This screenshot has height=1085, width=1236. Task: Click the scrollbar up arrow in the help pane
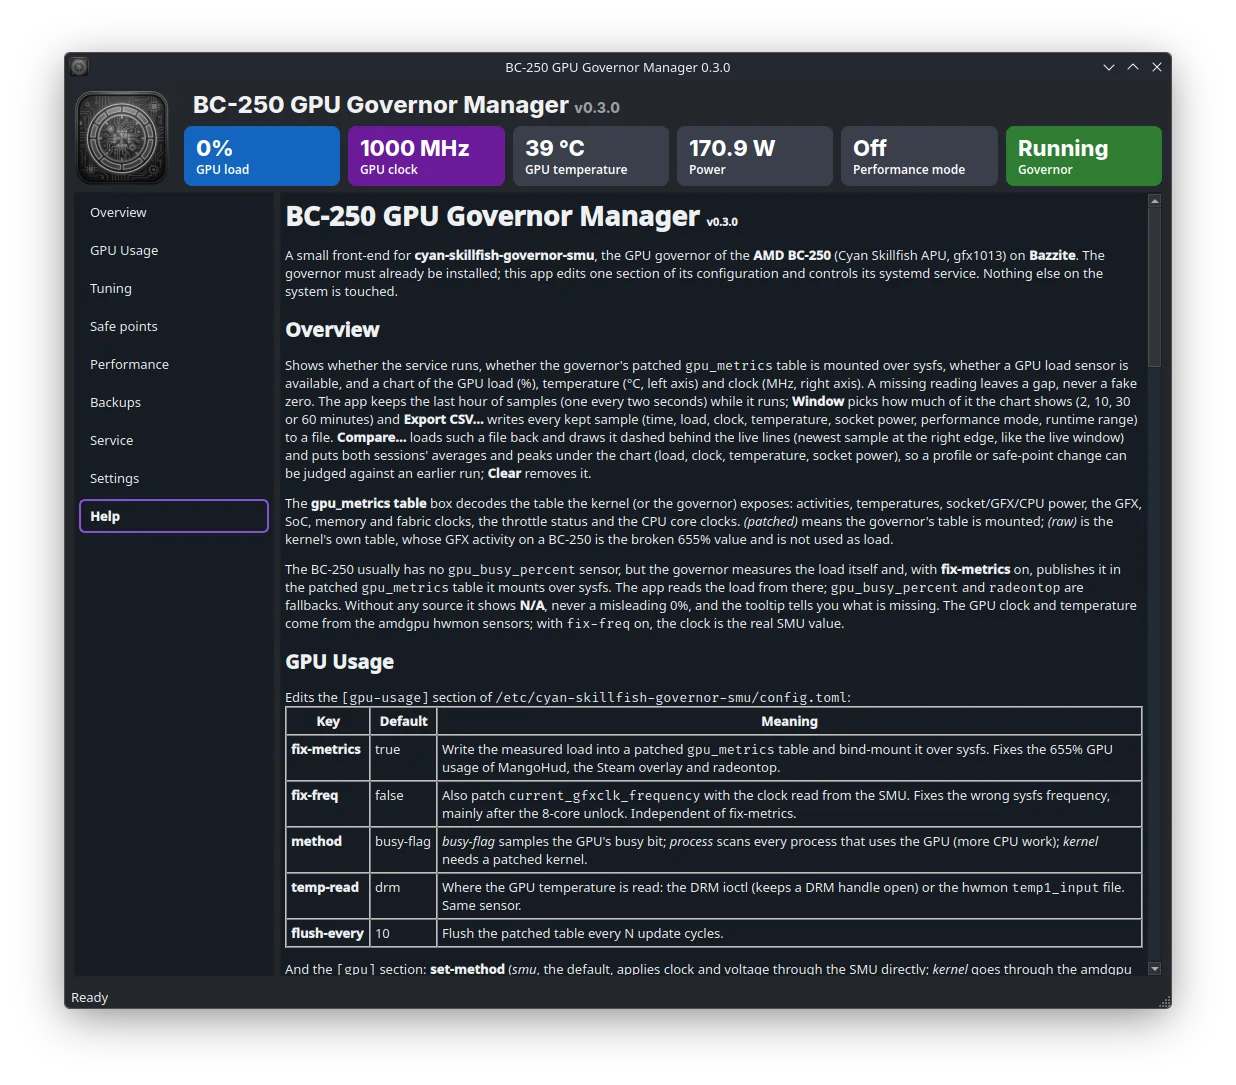point(1155,201)
